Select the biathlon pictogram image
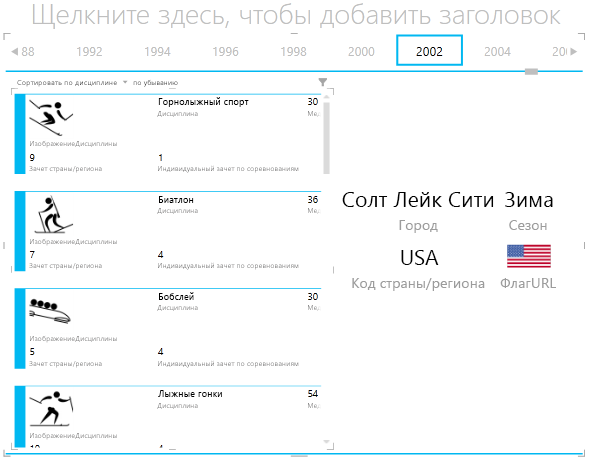The image size is (589, 461). click(x=53, y=215)
